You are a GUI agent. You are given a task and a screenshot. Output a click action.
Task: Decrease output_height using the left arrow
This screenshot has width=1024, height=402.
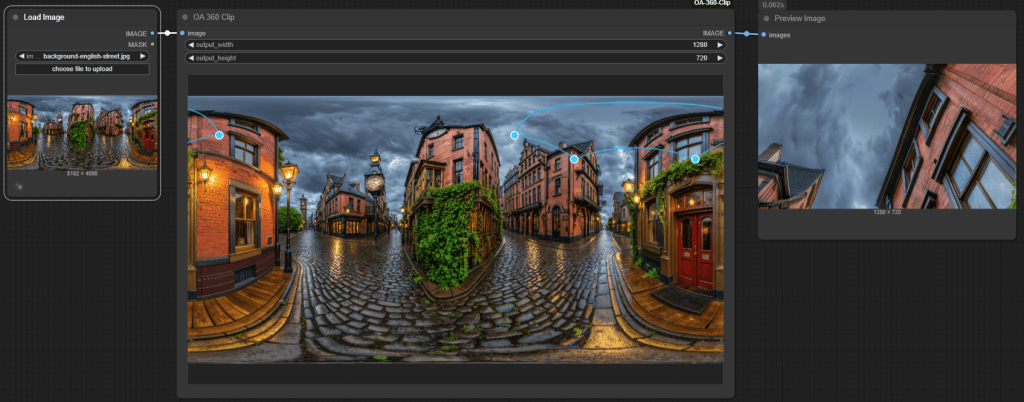tap(192, 58)
